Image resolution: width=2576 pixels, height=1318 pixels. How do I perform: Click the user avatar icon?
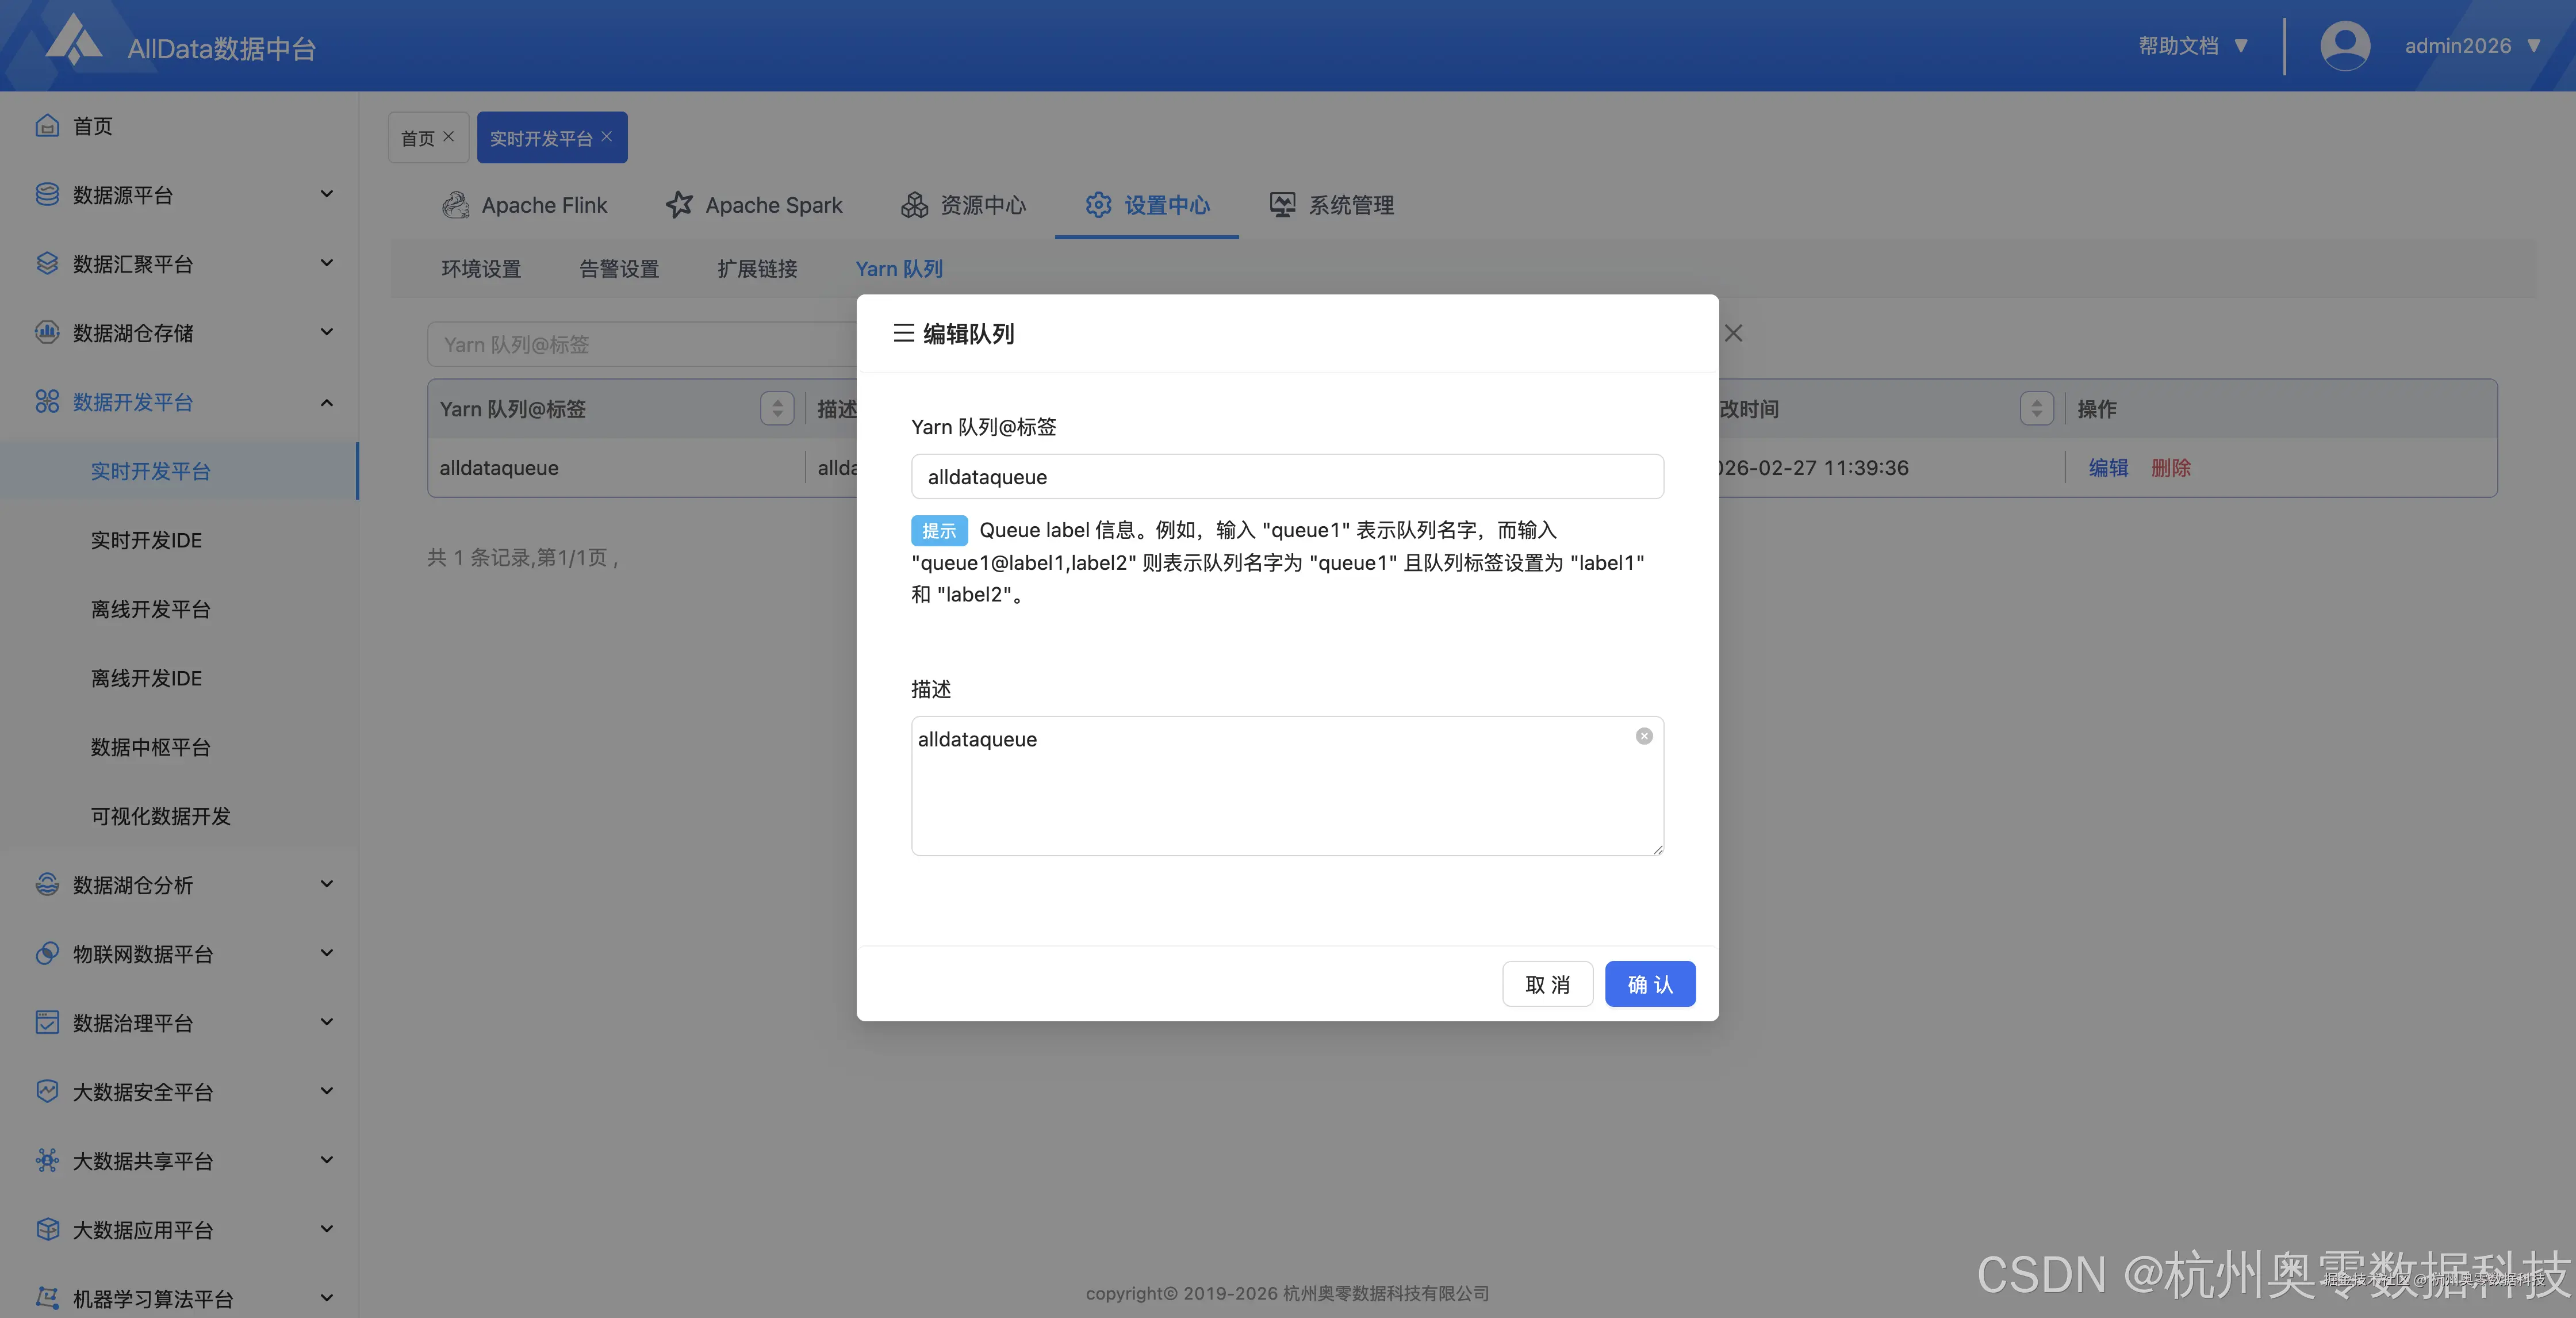tap(2345, 46)
